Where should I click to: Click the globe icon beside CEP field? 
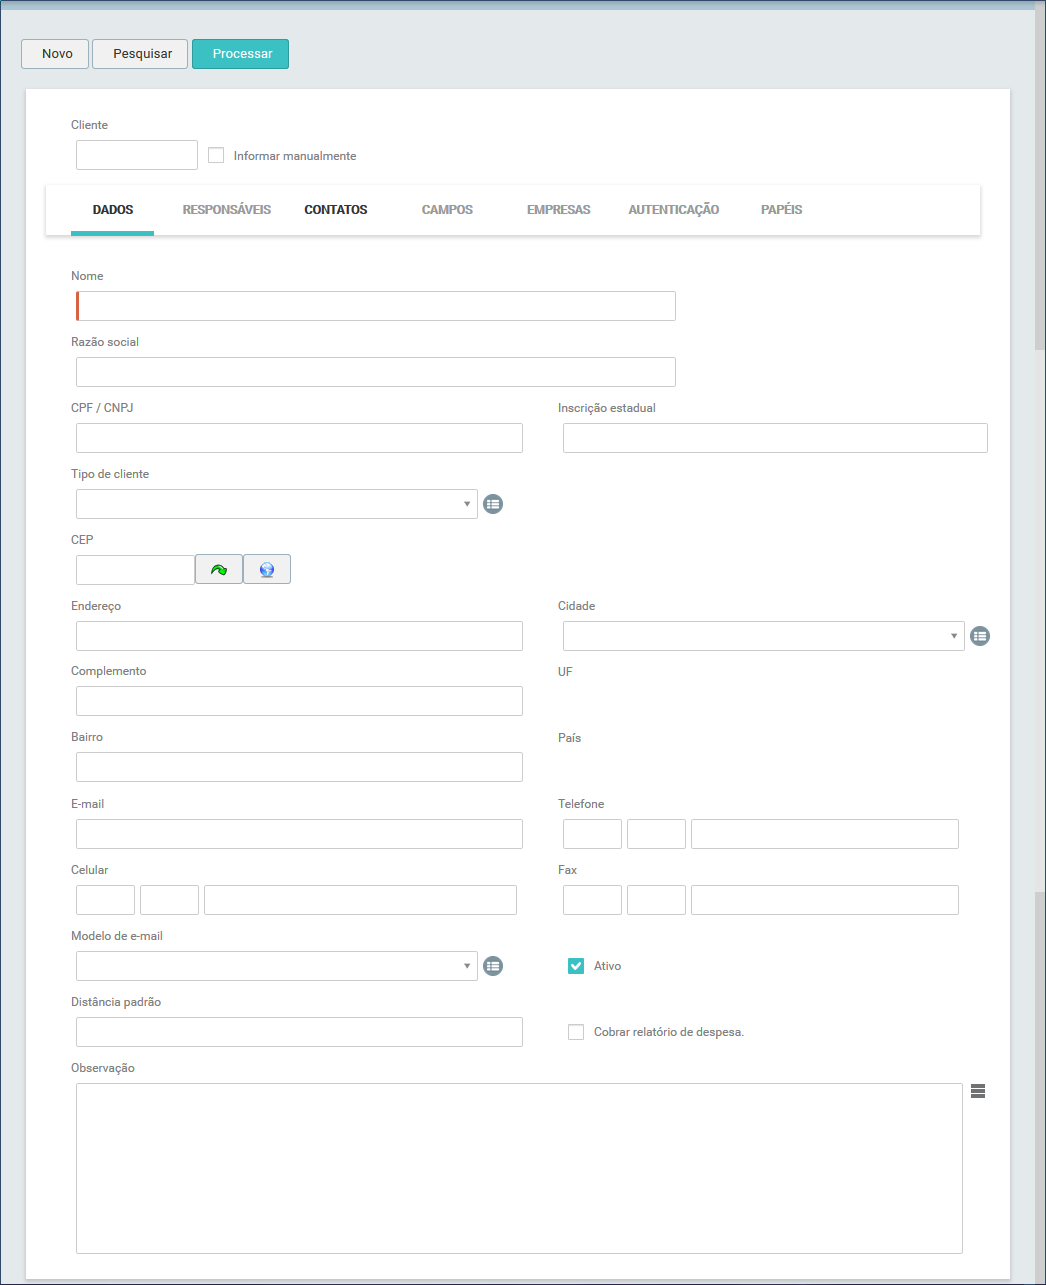pyautogui.click(x=267, y=570)
